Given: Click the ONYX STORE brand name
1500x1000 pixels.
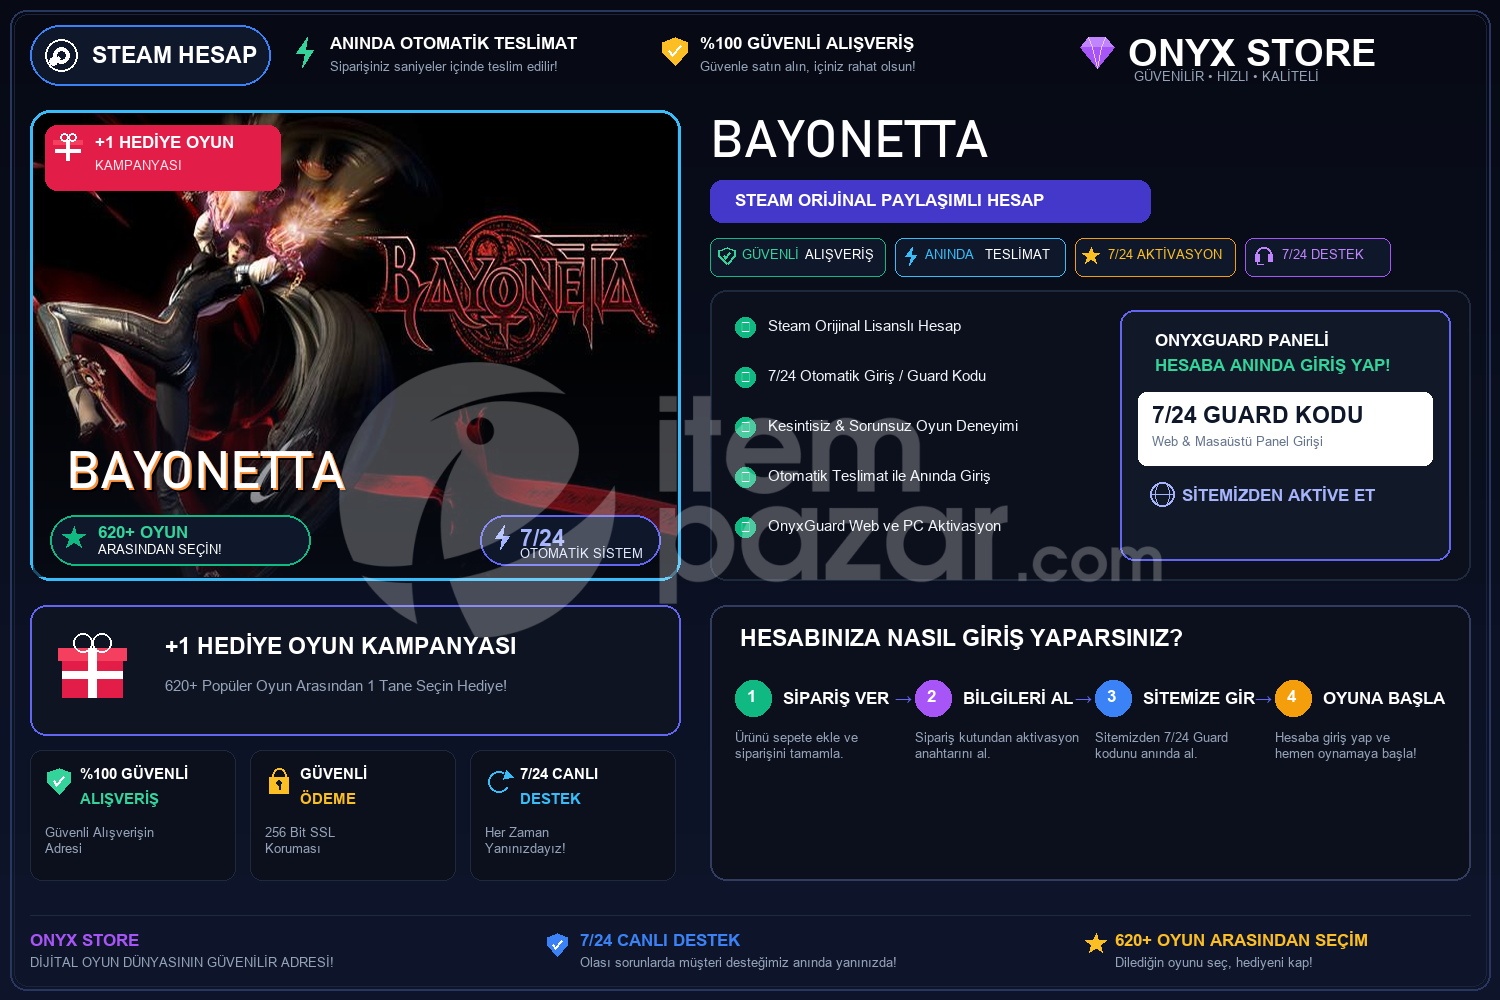Looking at the screenshot, I should pyautogui.click(x=1251, y=52).
